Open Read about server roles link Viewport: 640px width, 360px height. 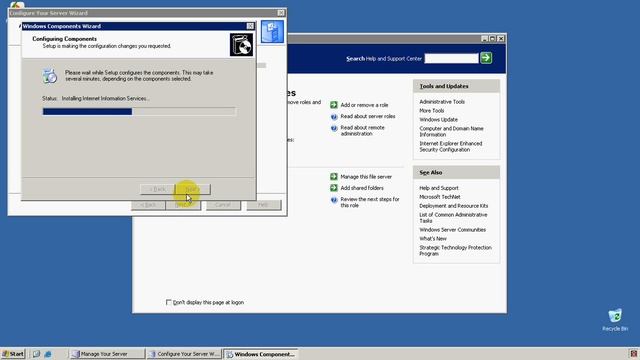point(368,116)
